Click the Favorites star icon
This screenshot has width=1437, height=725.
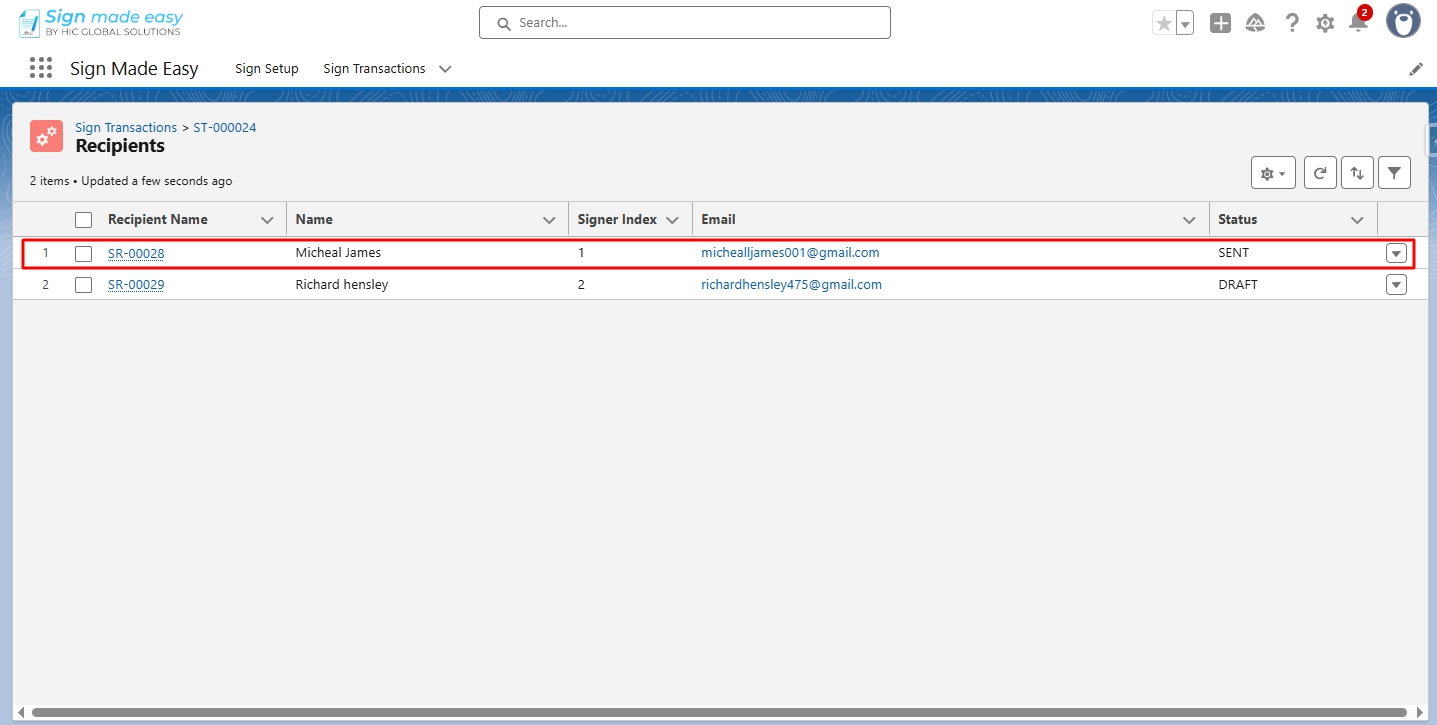coord(1163,23)
